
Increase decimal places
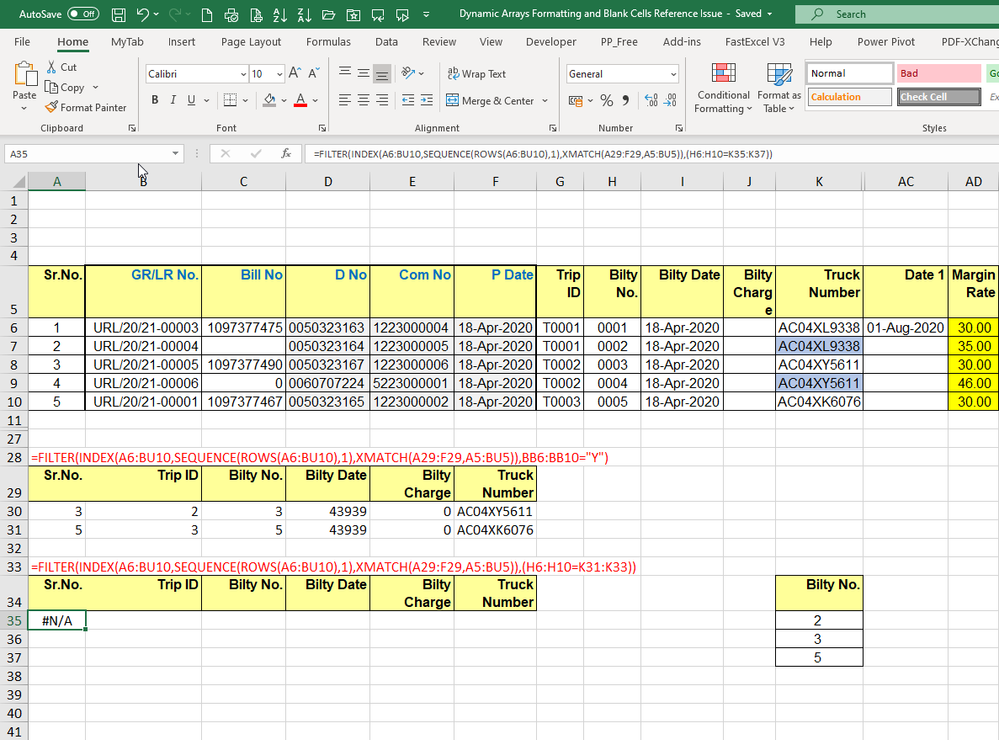click(651, 100)
